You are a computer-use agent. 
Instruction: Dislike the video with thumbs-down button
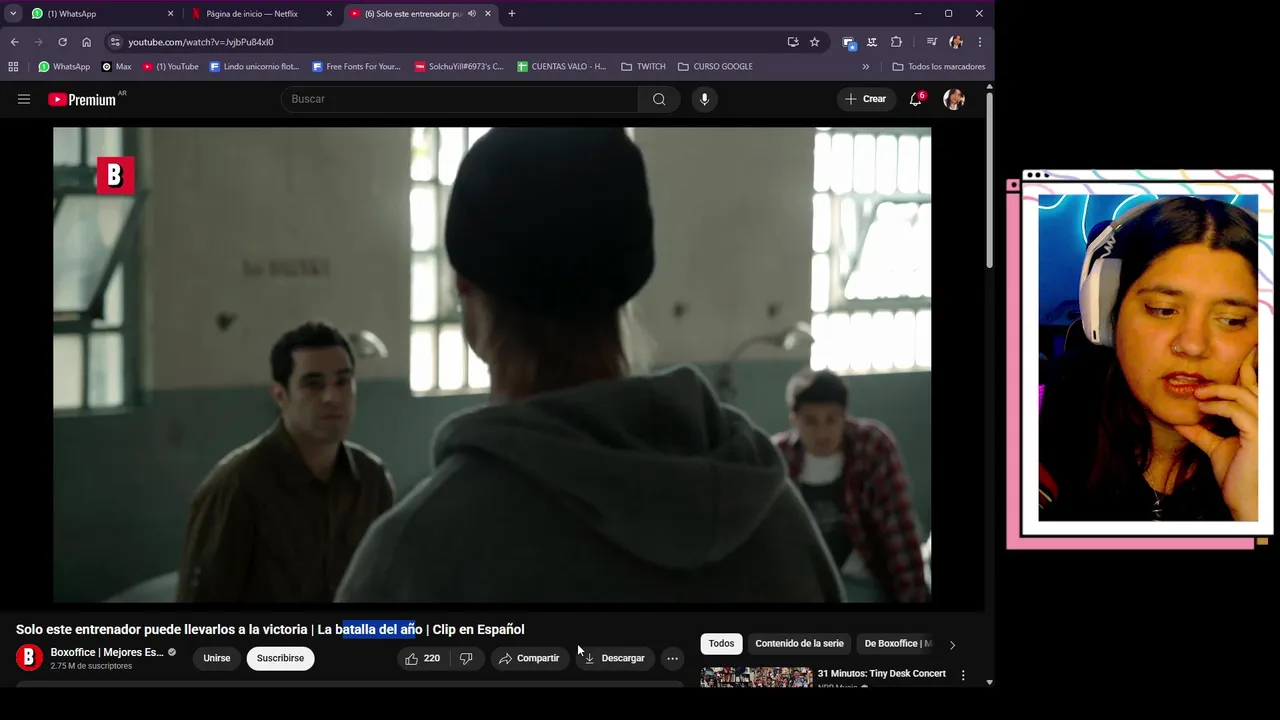point(466,658)
